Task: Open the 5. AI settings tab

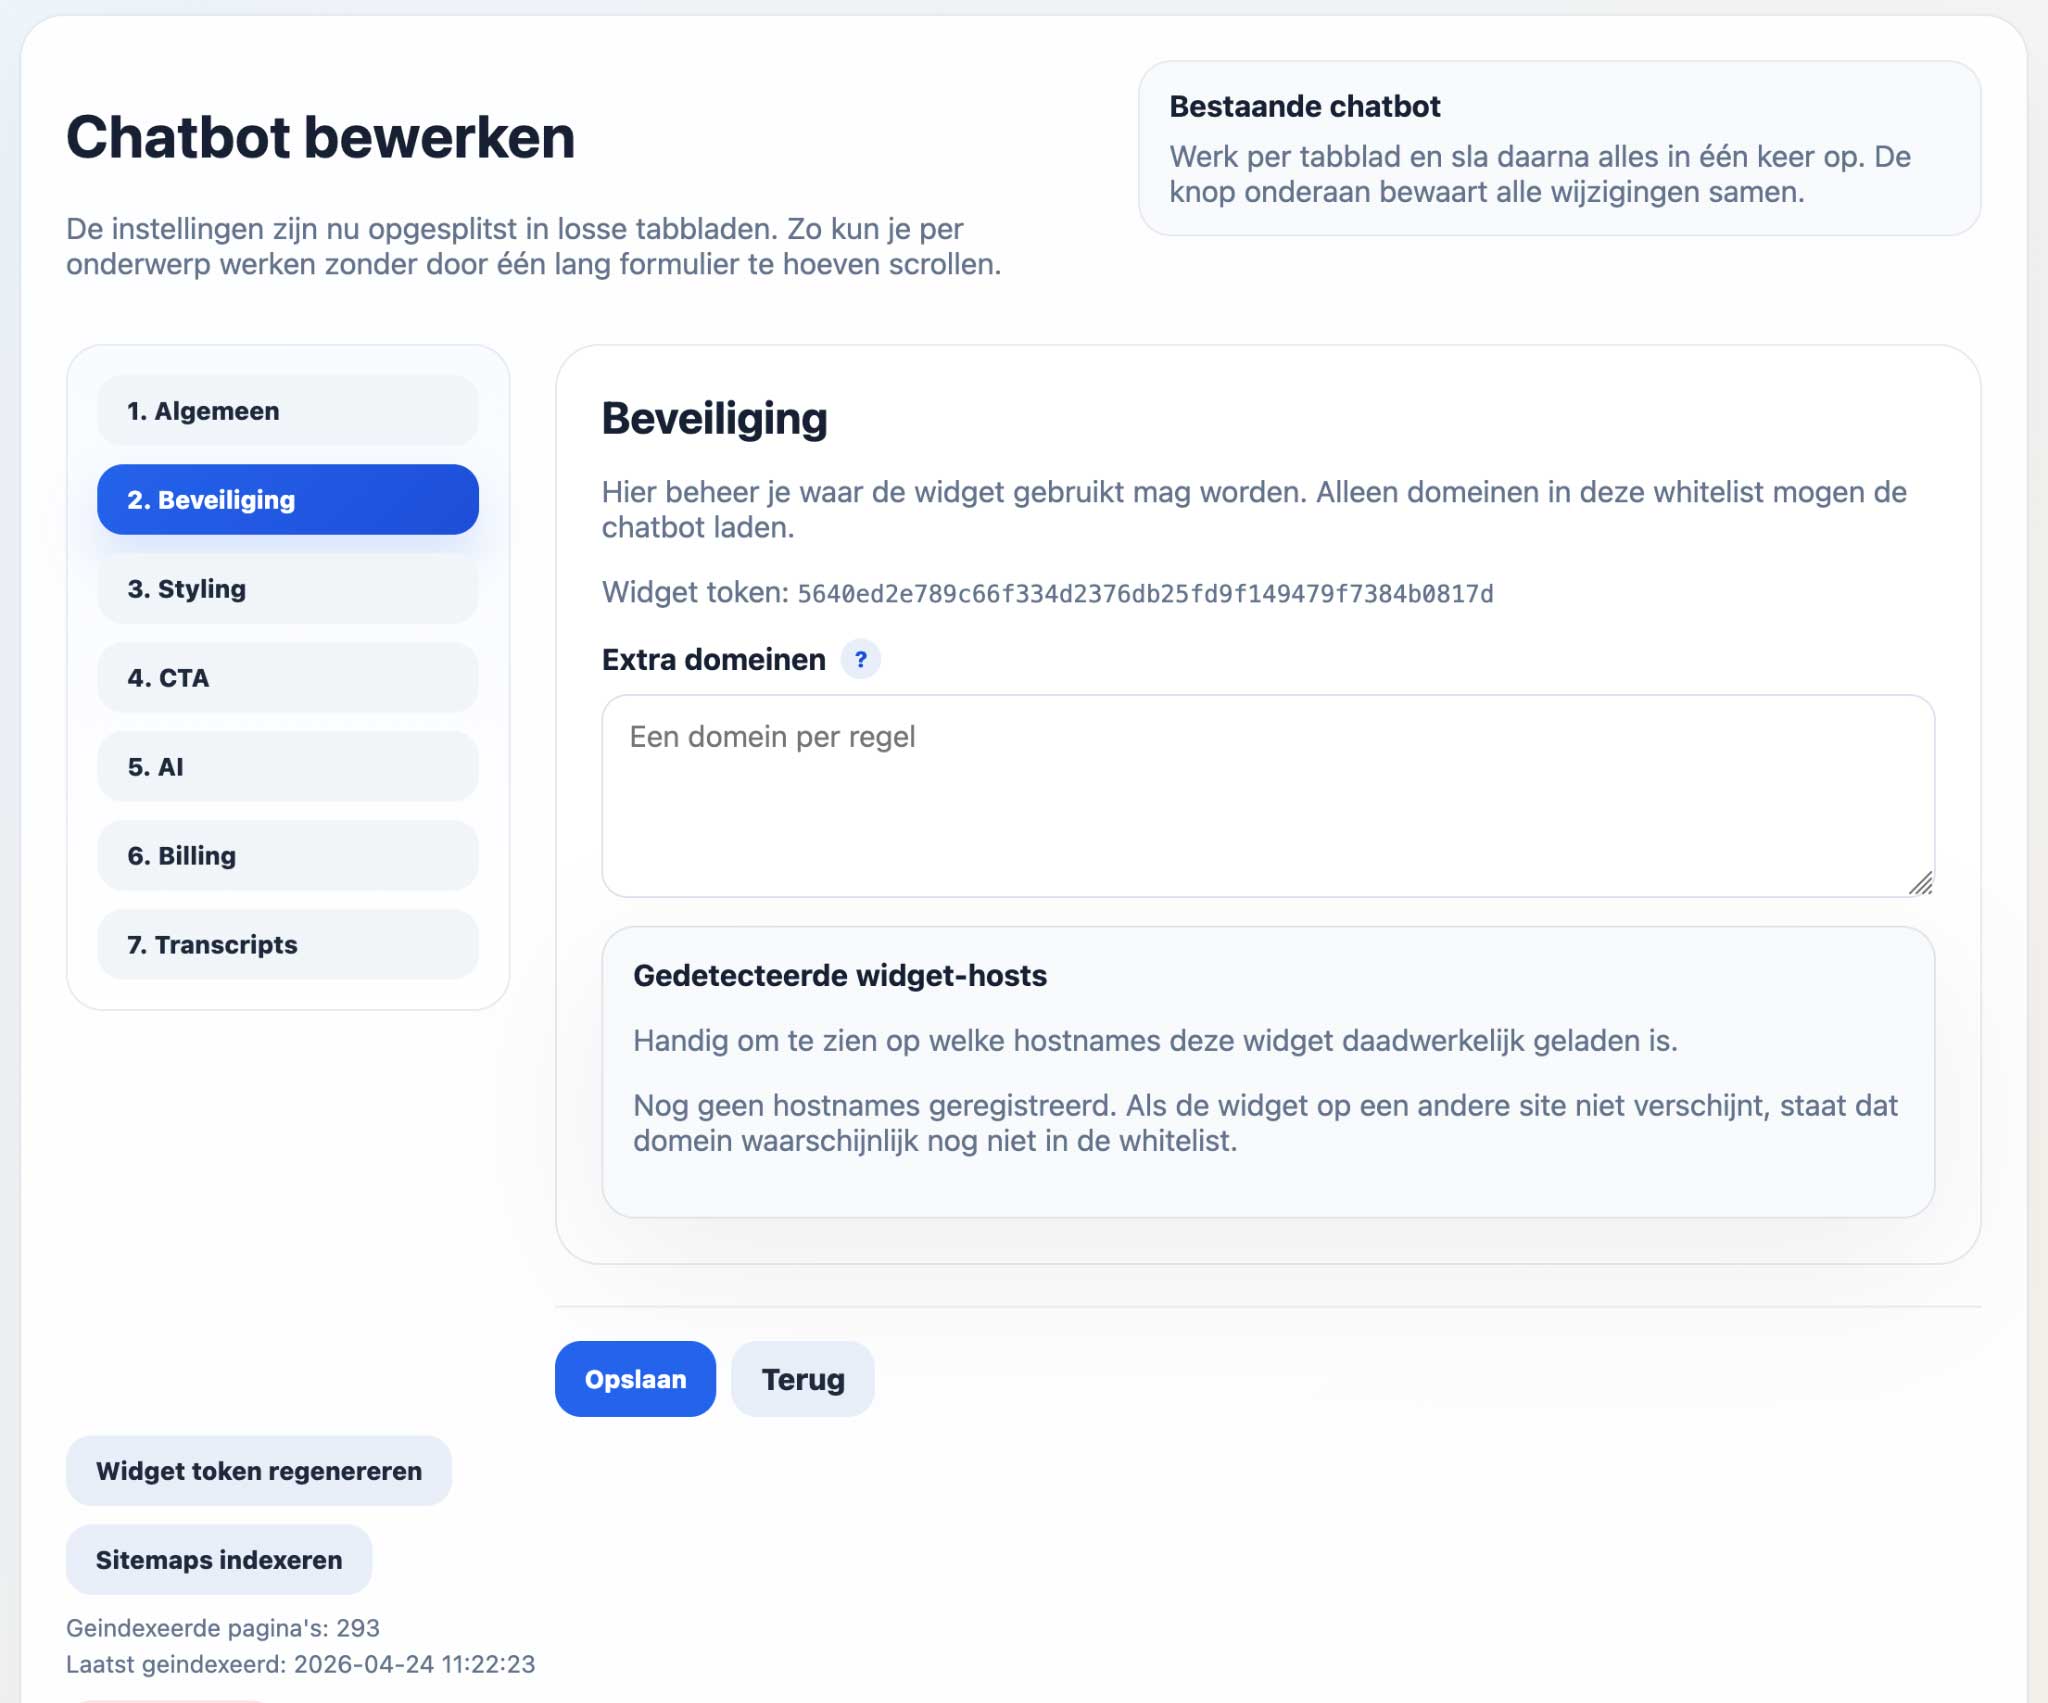Action: [x=288, y=767]
